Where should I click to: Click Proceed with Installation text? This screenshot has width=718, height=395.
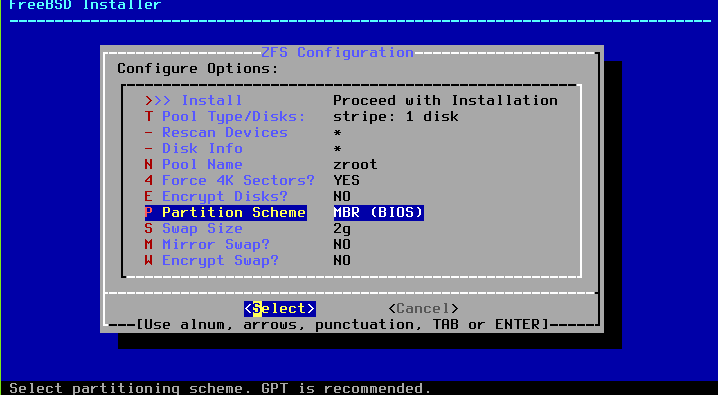445,100
